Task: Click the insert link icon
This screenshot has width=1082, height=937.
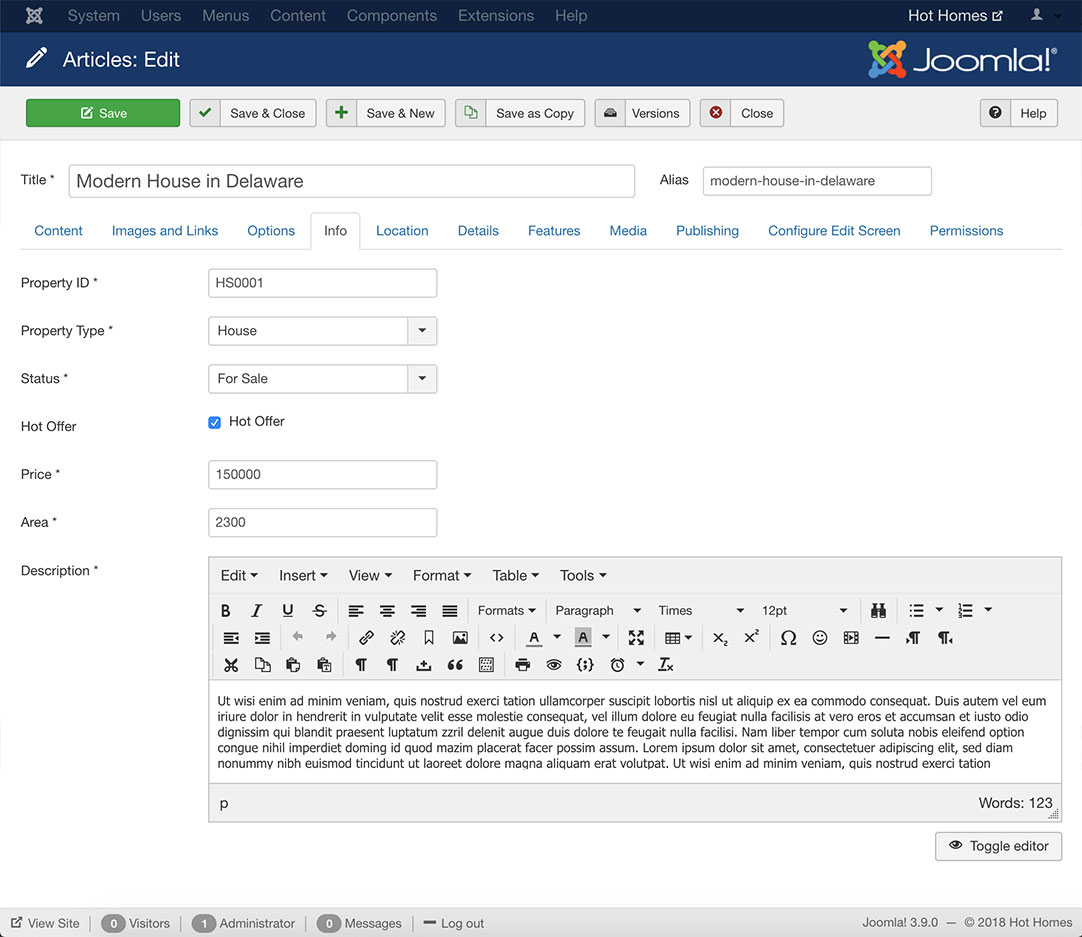Action: (x=366, y=638)
